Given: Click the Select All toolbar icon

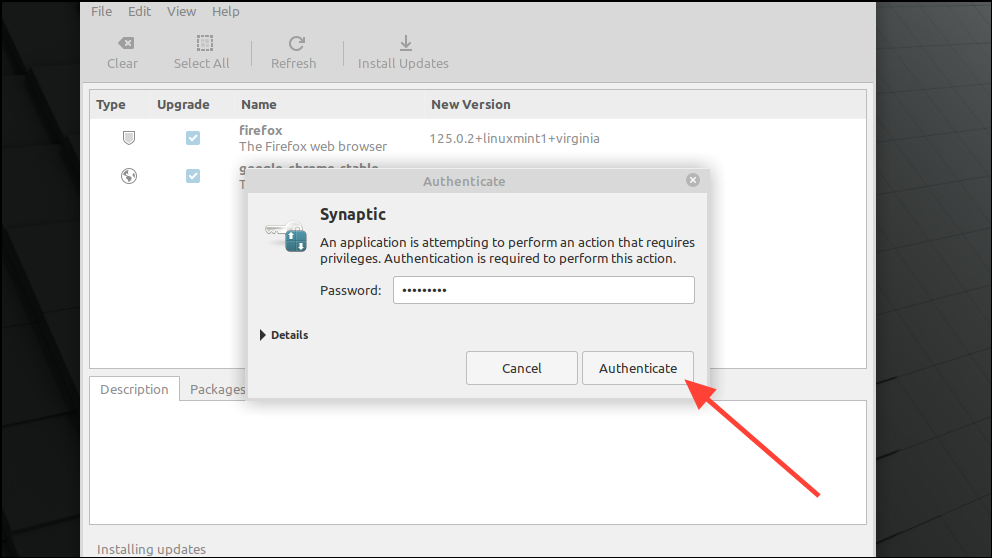Looking at the screenshot, I should pos(204,43).
